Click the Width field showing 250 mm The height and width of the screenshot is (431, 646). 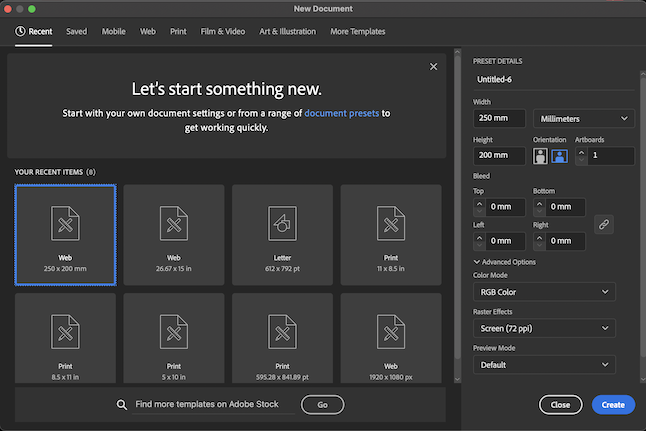[x=499, y=118]
